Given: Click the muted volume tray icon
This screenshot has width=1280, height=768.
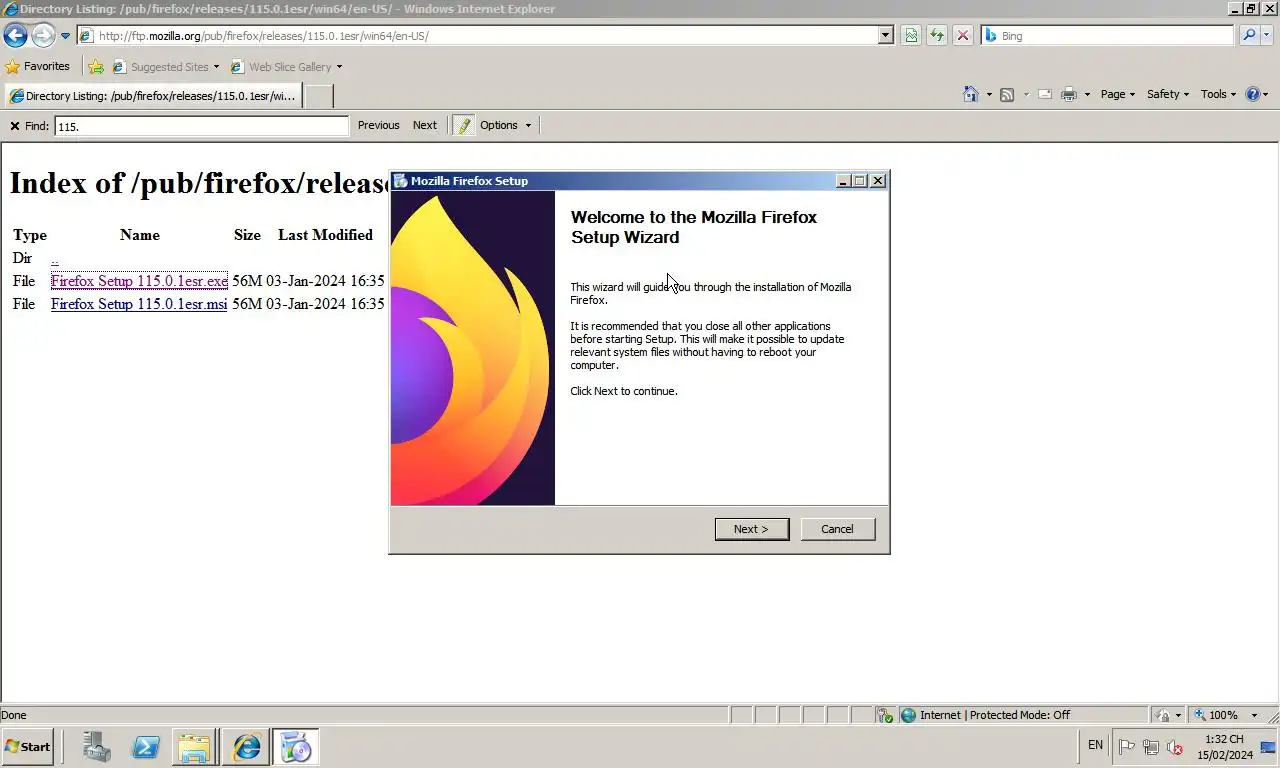Looking at the screenshot, I should coord(1175,747).
